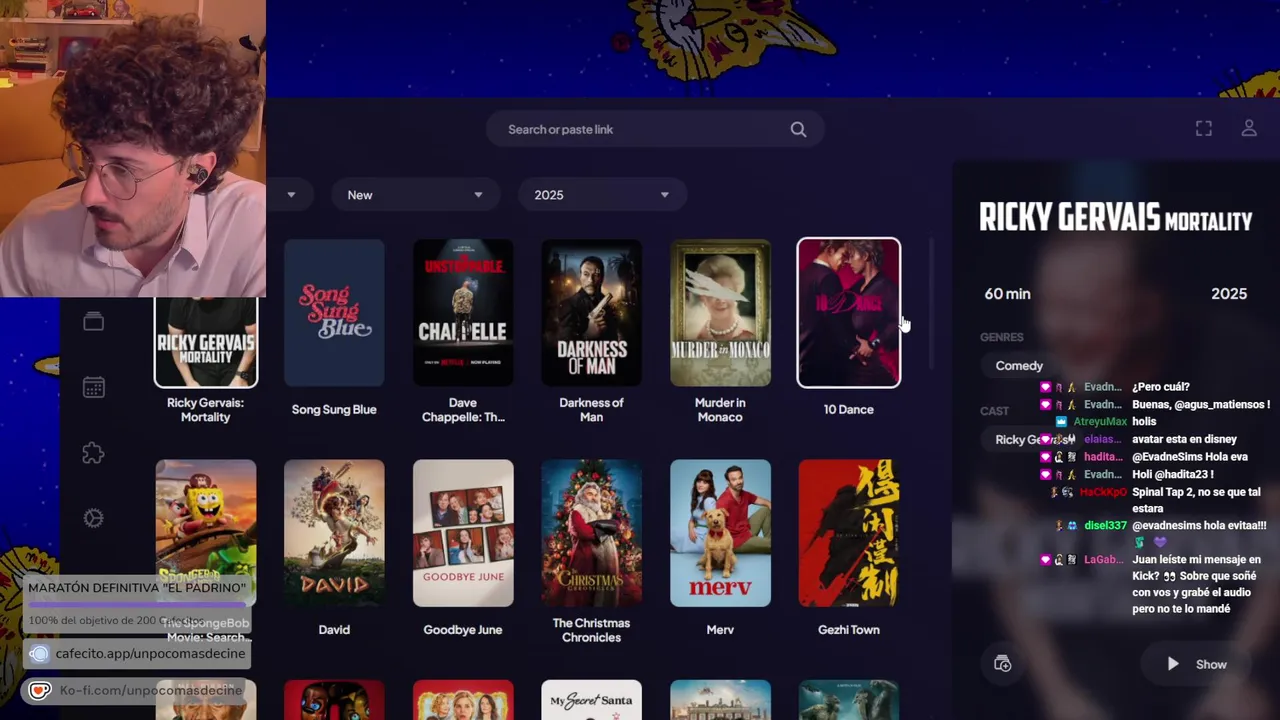
Task: Click the Gezhi Town title text
Action: point(848,629)
